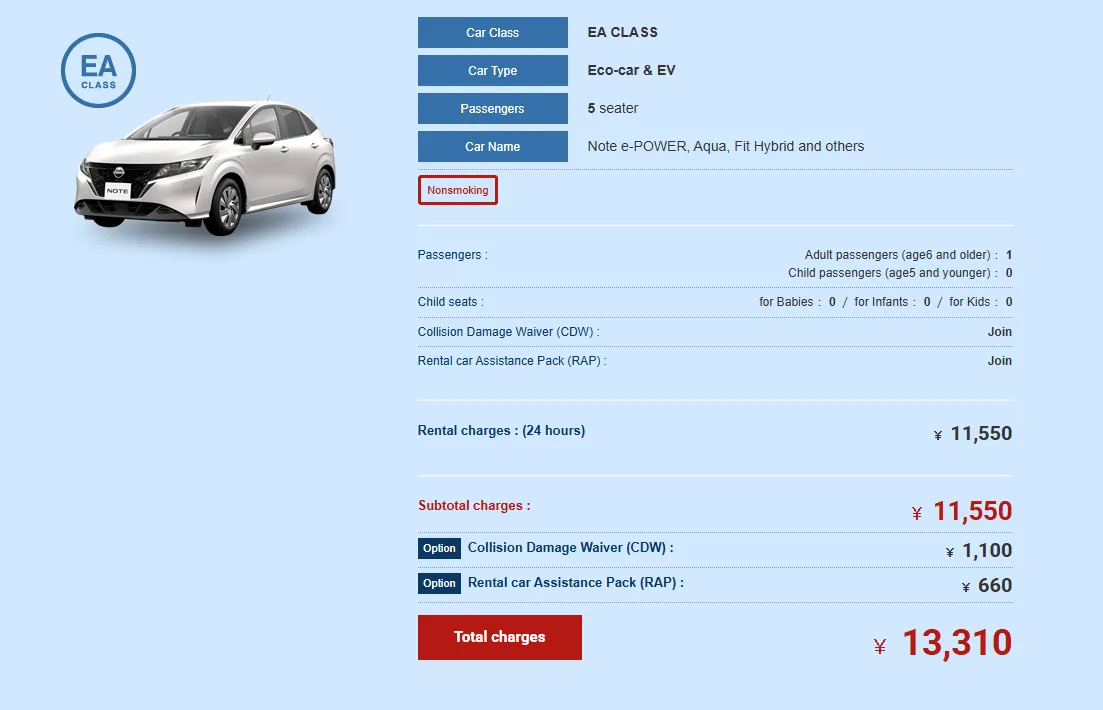
Task: Click the for Infants count text
Action: [892, 302]
